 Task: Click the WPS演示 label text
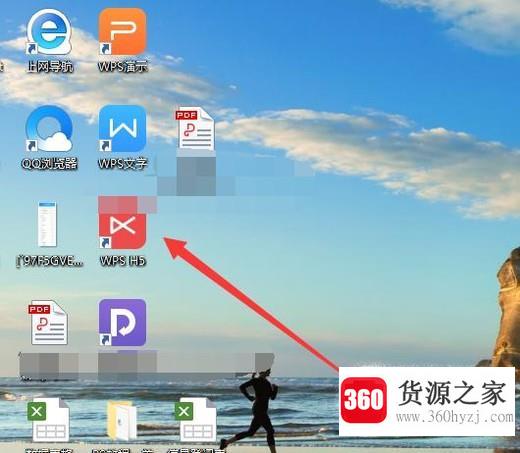(x=123, y=67)
